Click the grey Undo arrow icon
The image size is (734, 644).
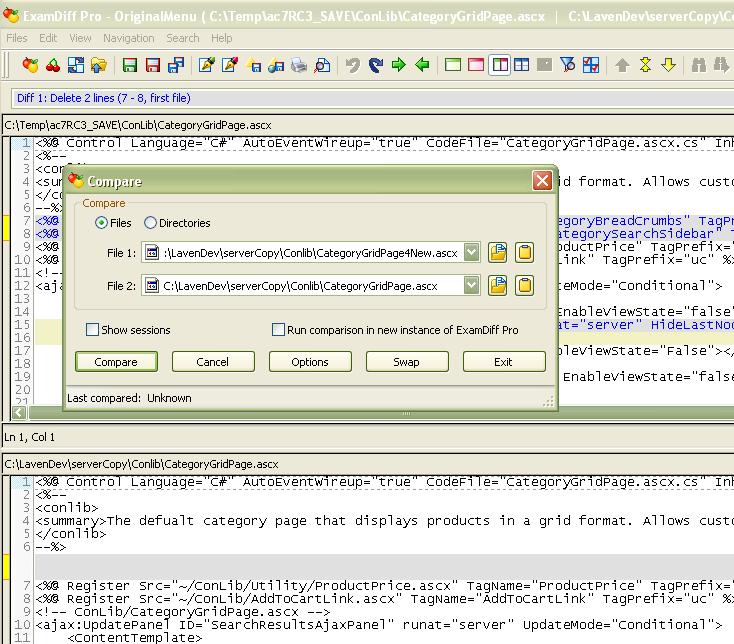pos(353,65)
